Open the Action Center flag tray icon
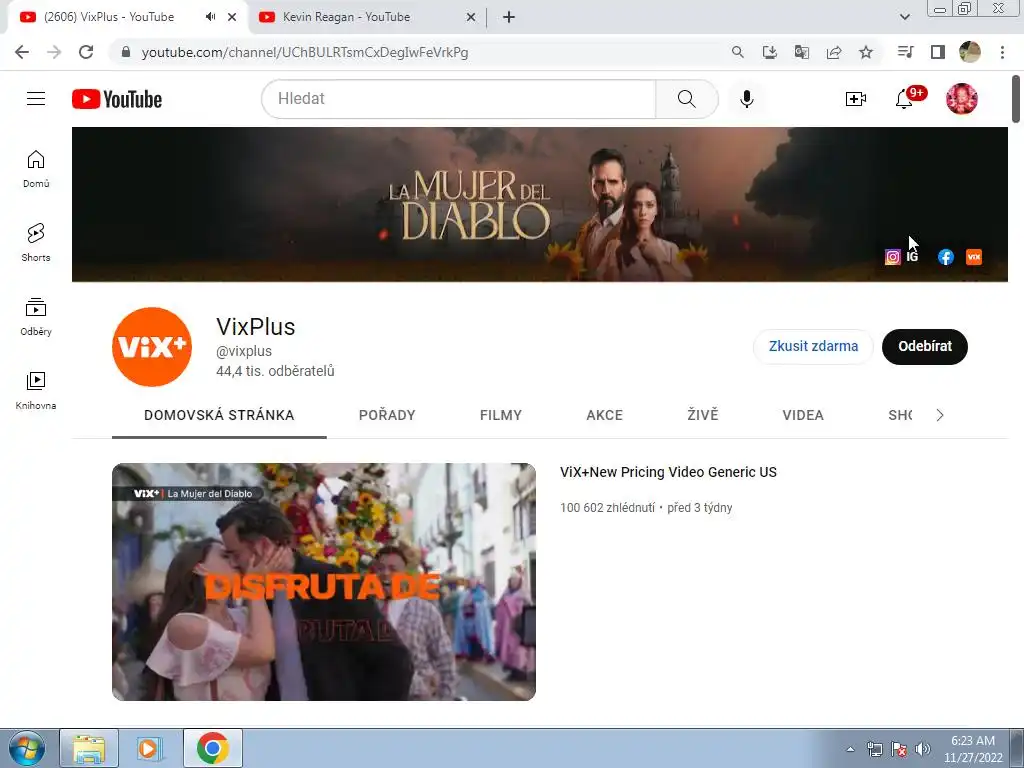 tap(899, 749)
